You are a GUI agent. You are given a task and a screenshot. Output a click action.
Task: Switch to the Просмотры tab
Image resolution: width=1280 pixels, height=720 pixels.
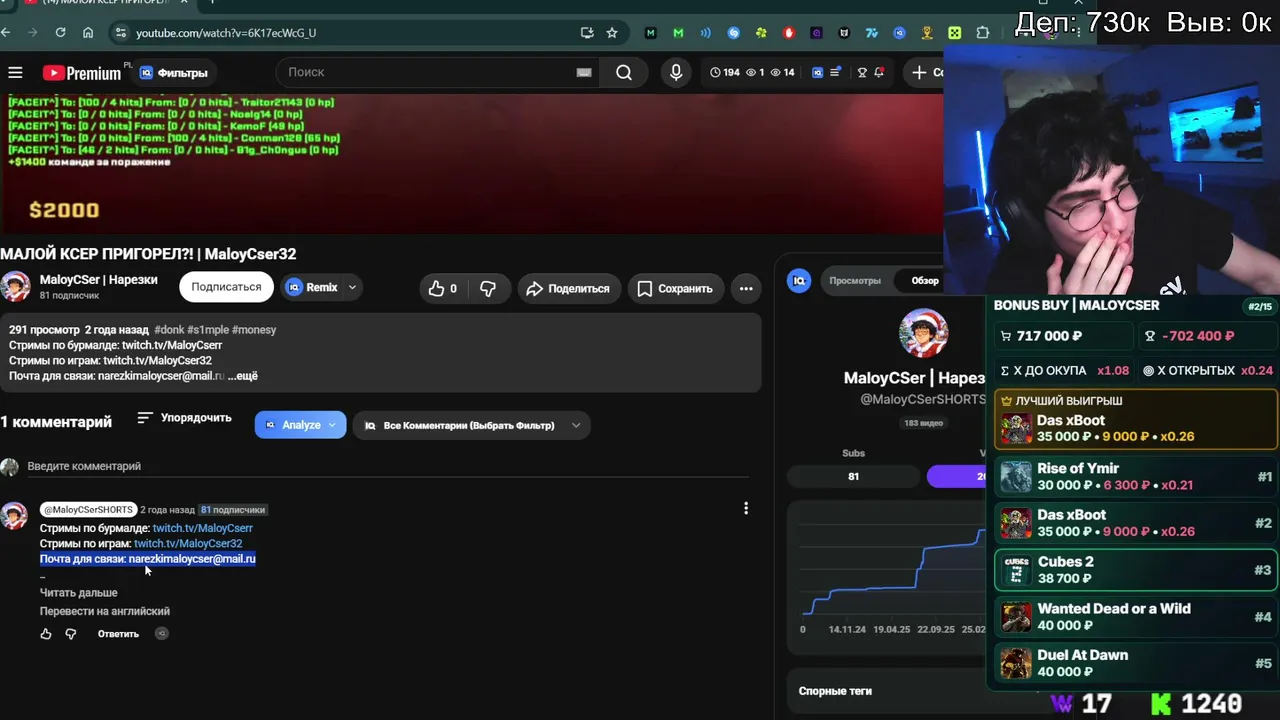click(855, 281)
